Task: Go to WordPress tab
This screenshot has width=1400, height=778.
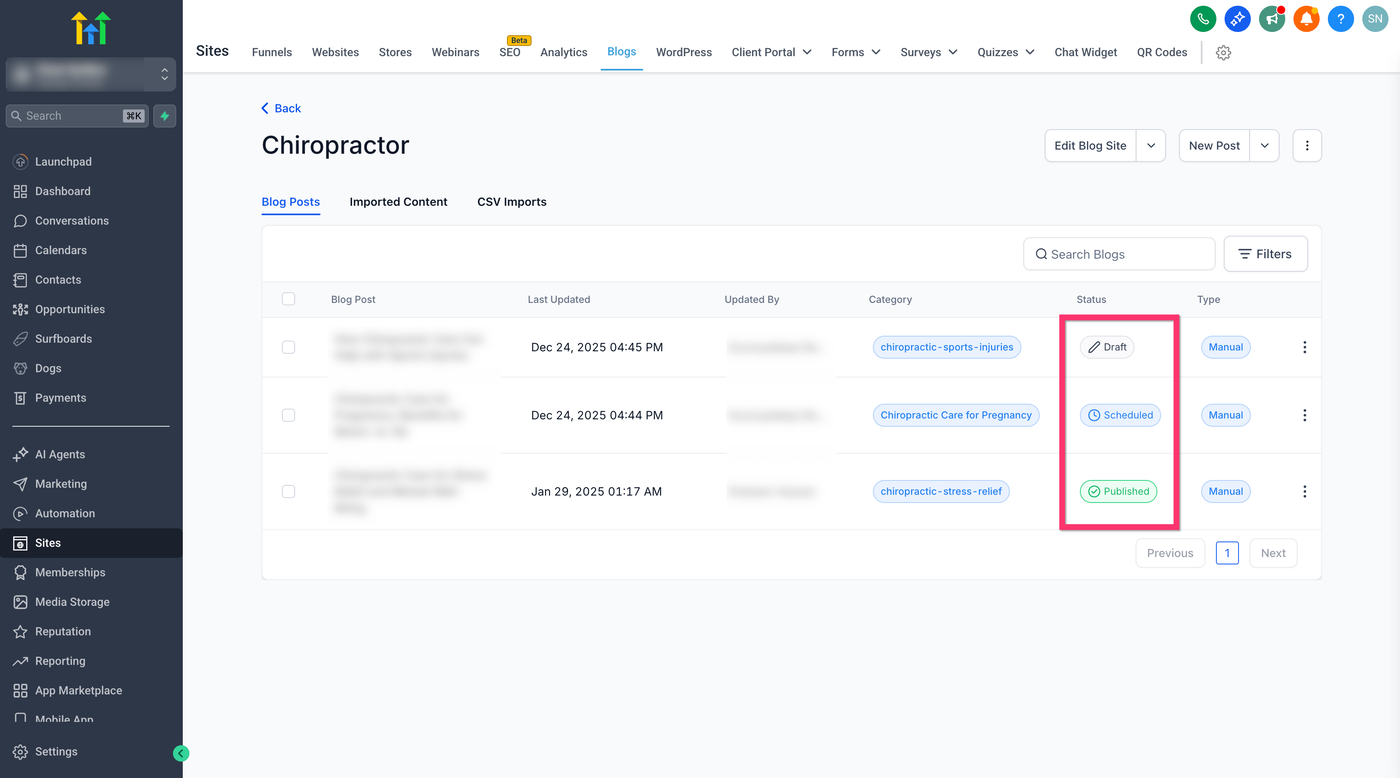Action: (684, 52)
